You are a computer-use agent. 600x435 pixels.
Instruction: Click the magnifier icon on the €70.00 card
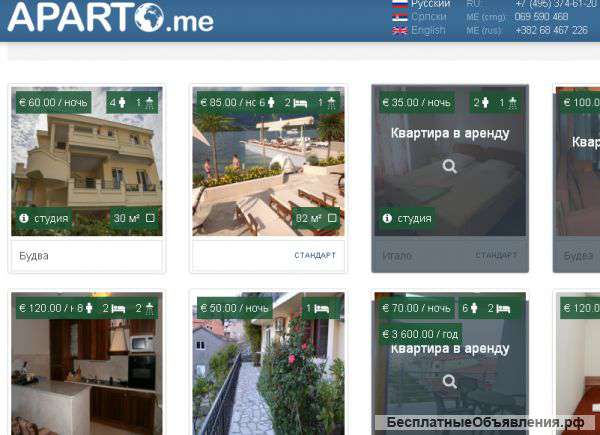(x=450, y=381)
